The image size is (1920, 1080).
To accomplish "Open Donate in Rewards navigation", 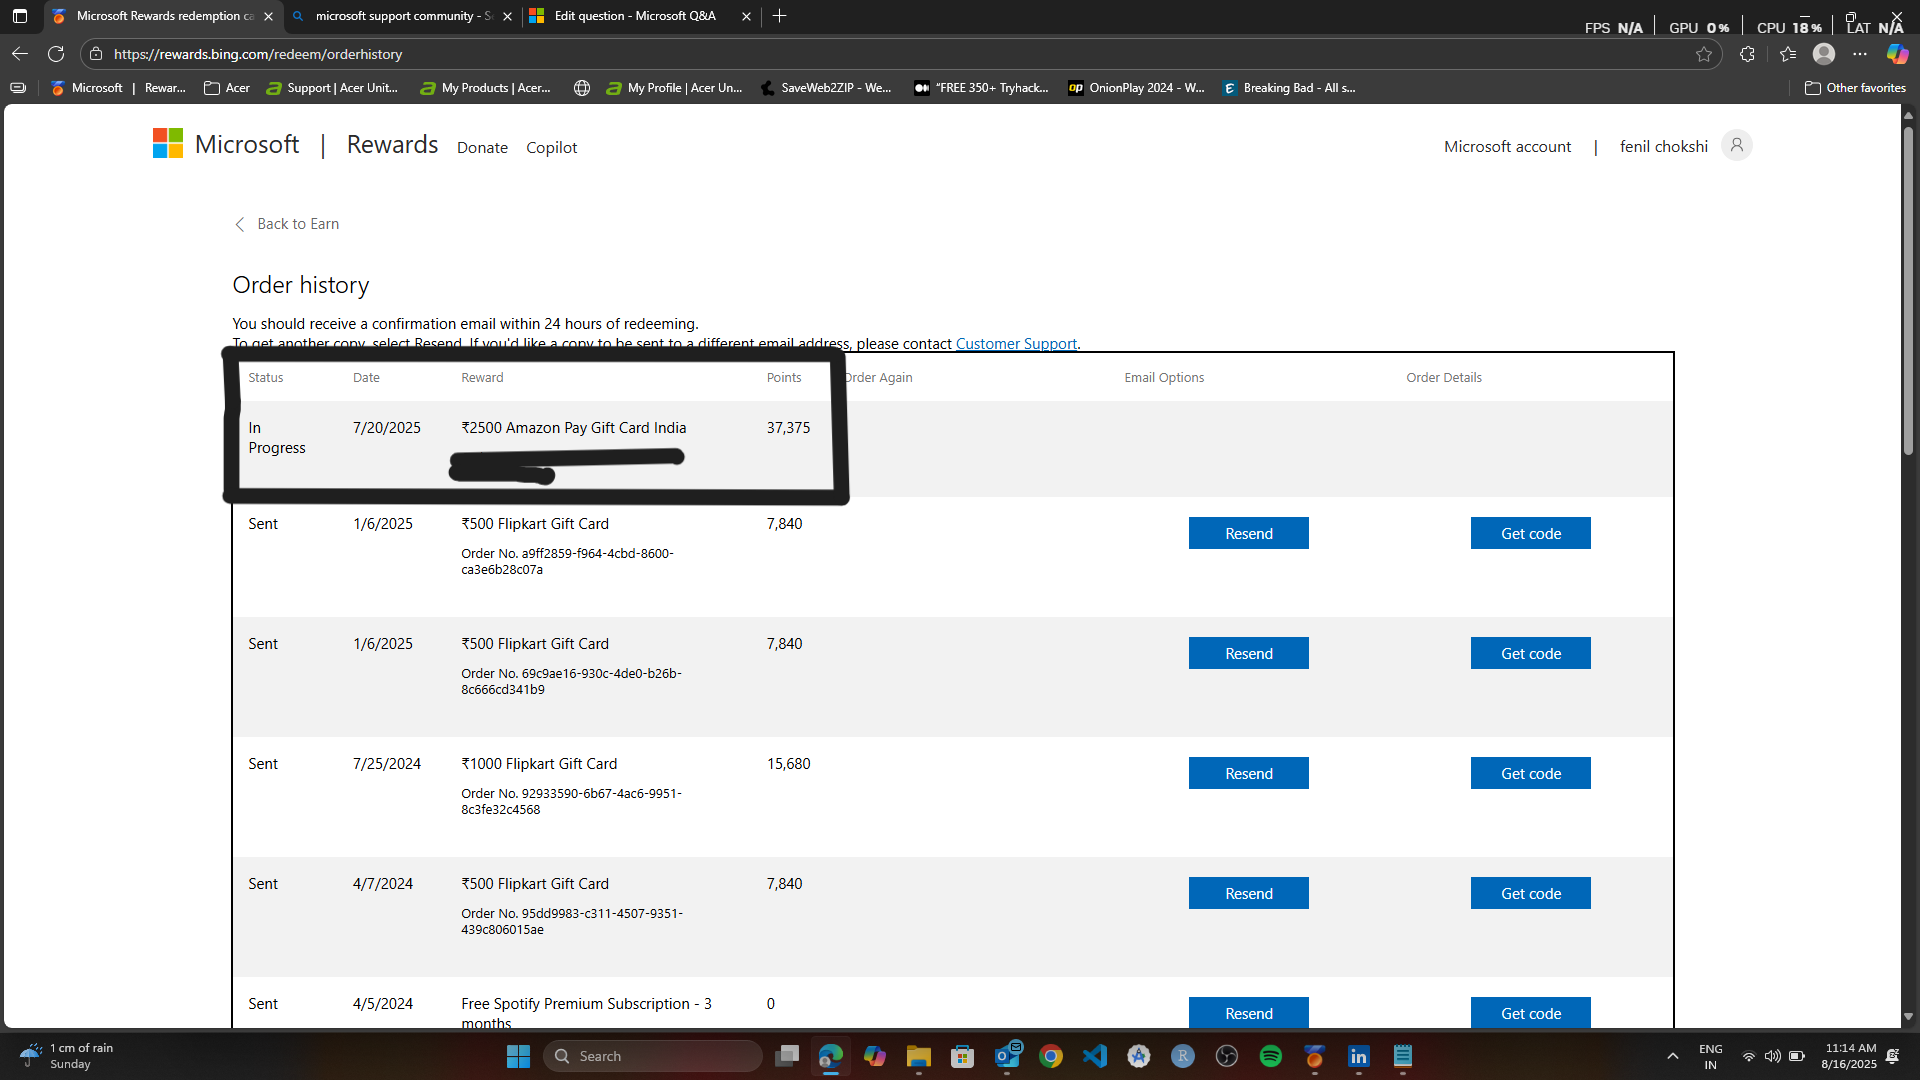I will (x=482, y=148).
